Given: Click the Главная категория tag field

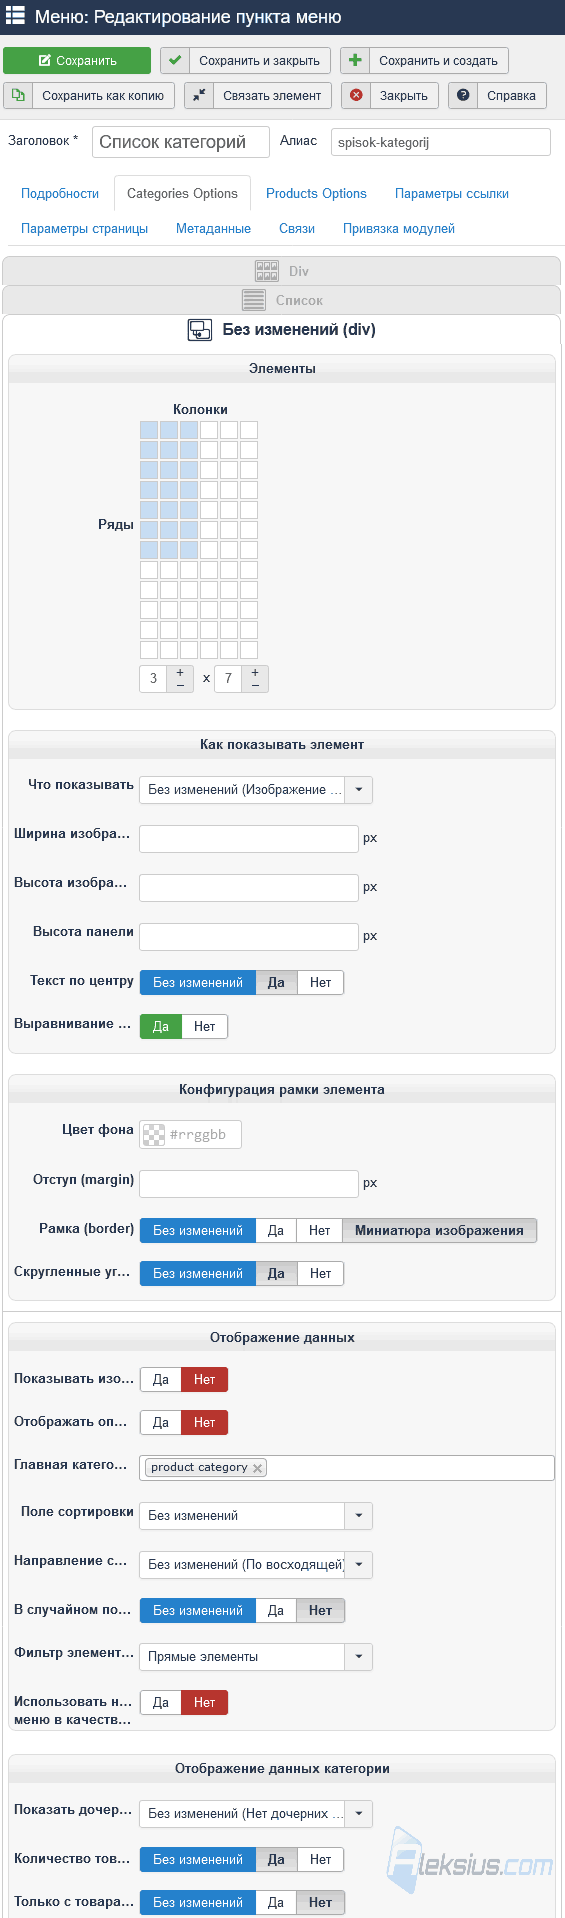Looking at the screenshot, I should point(346,1468).
